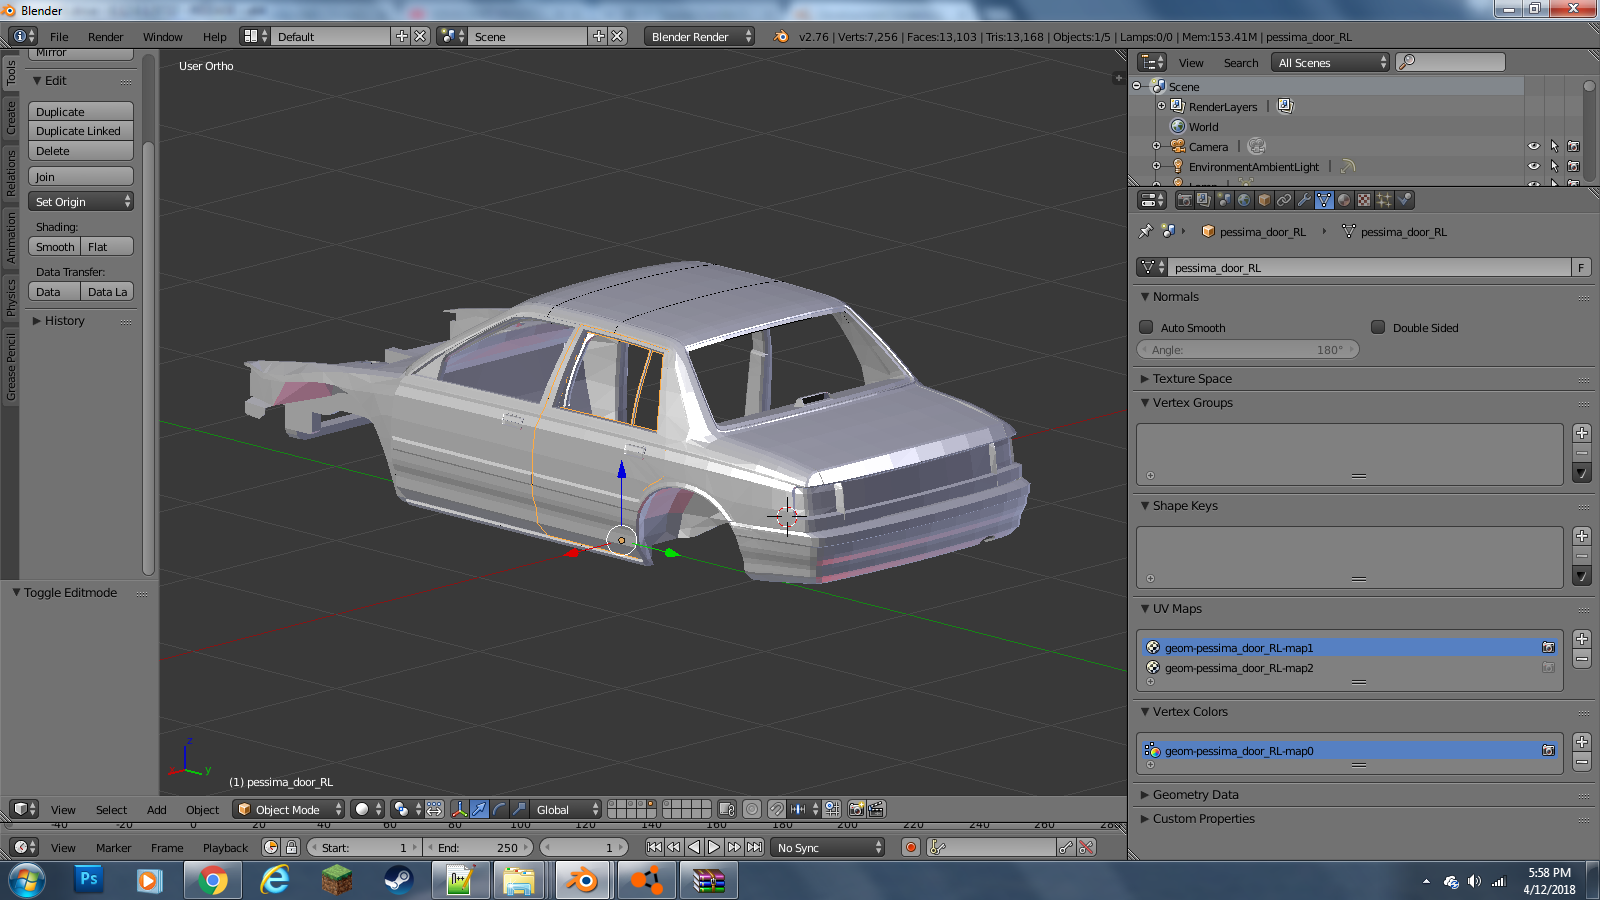
Task: Open the Modifiers wrench tab
Action: 1304,200
